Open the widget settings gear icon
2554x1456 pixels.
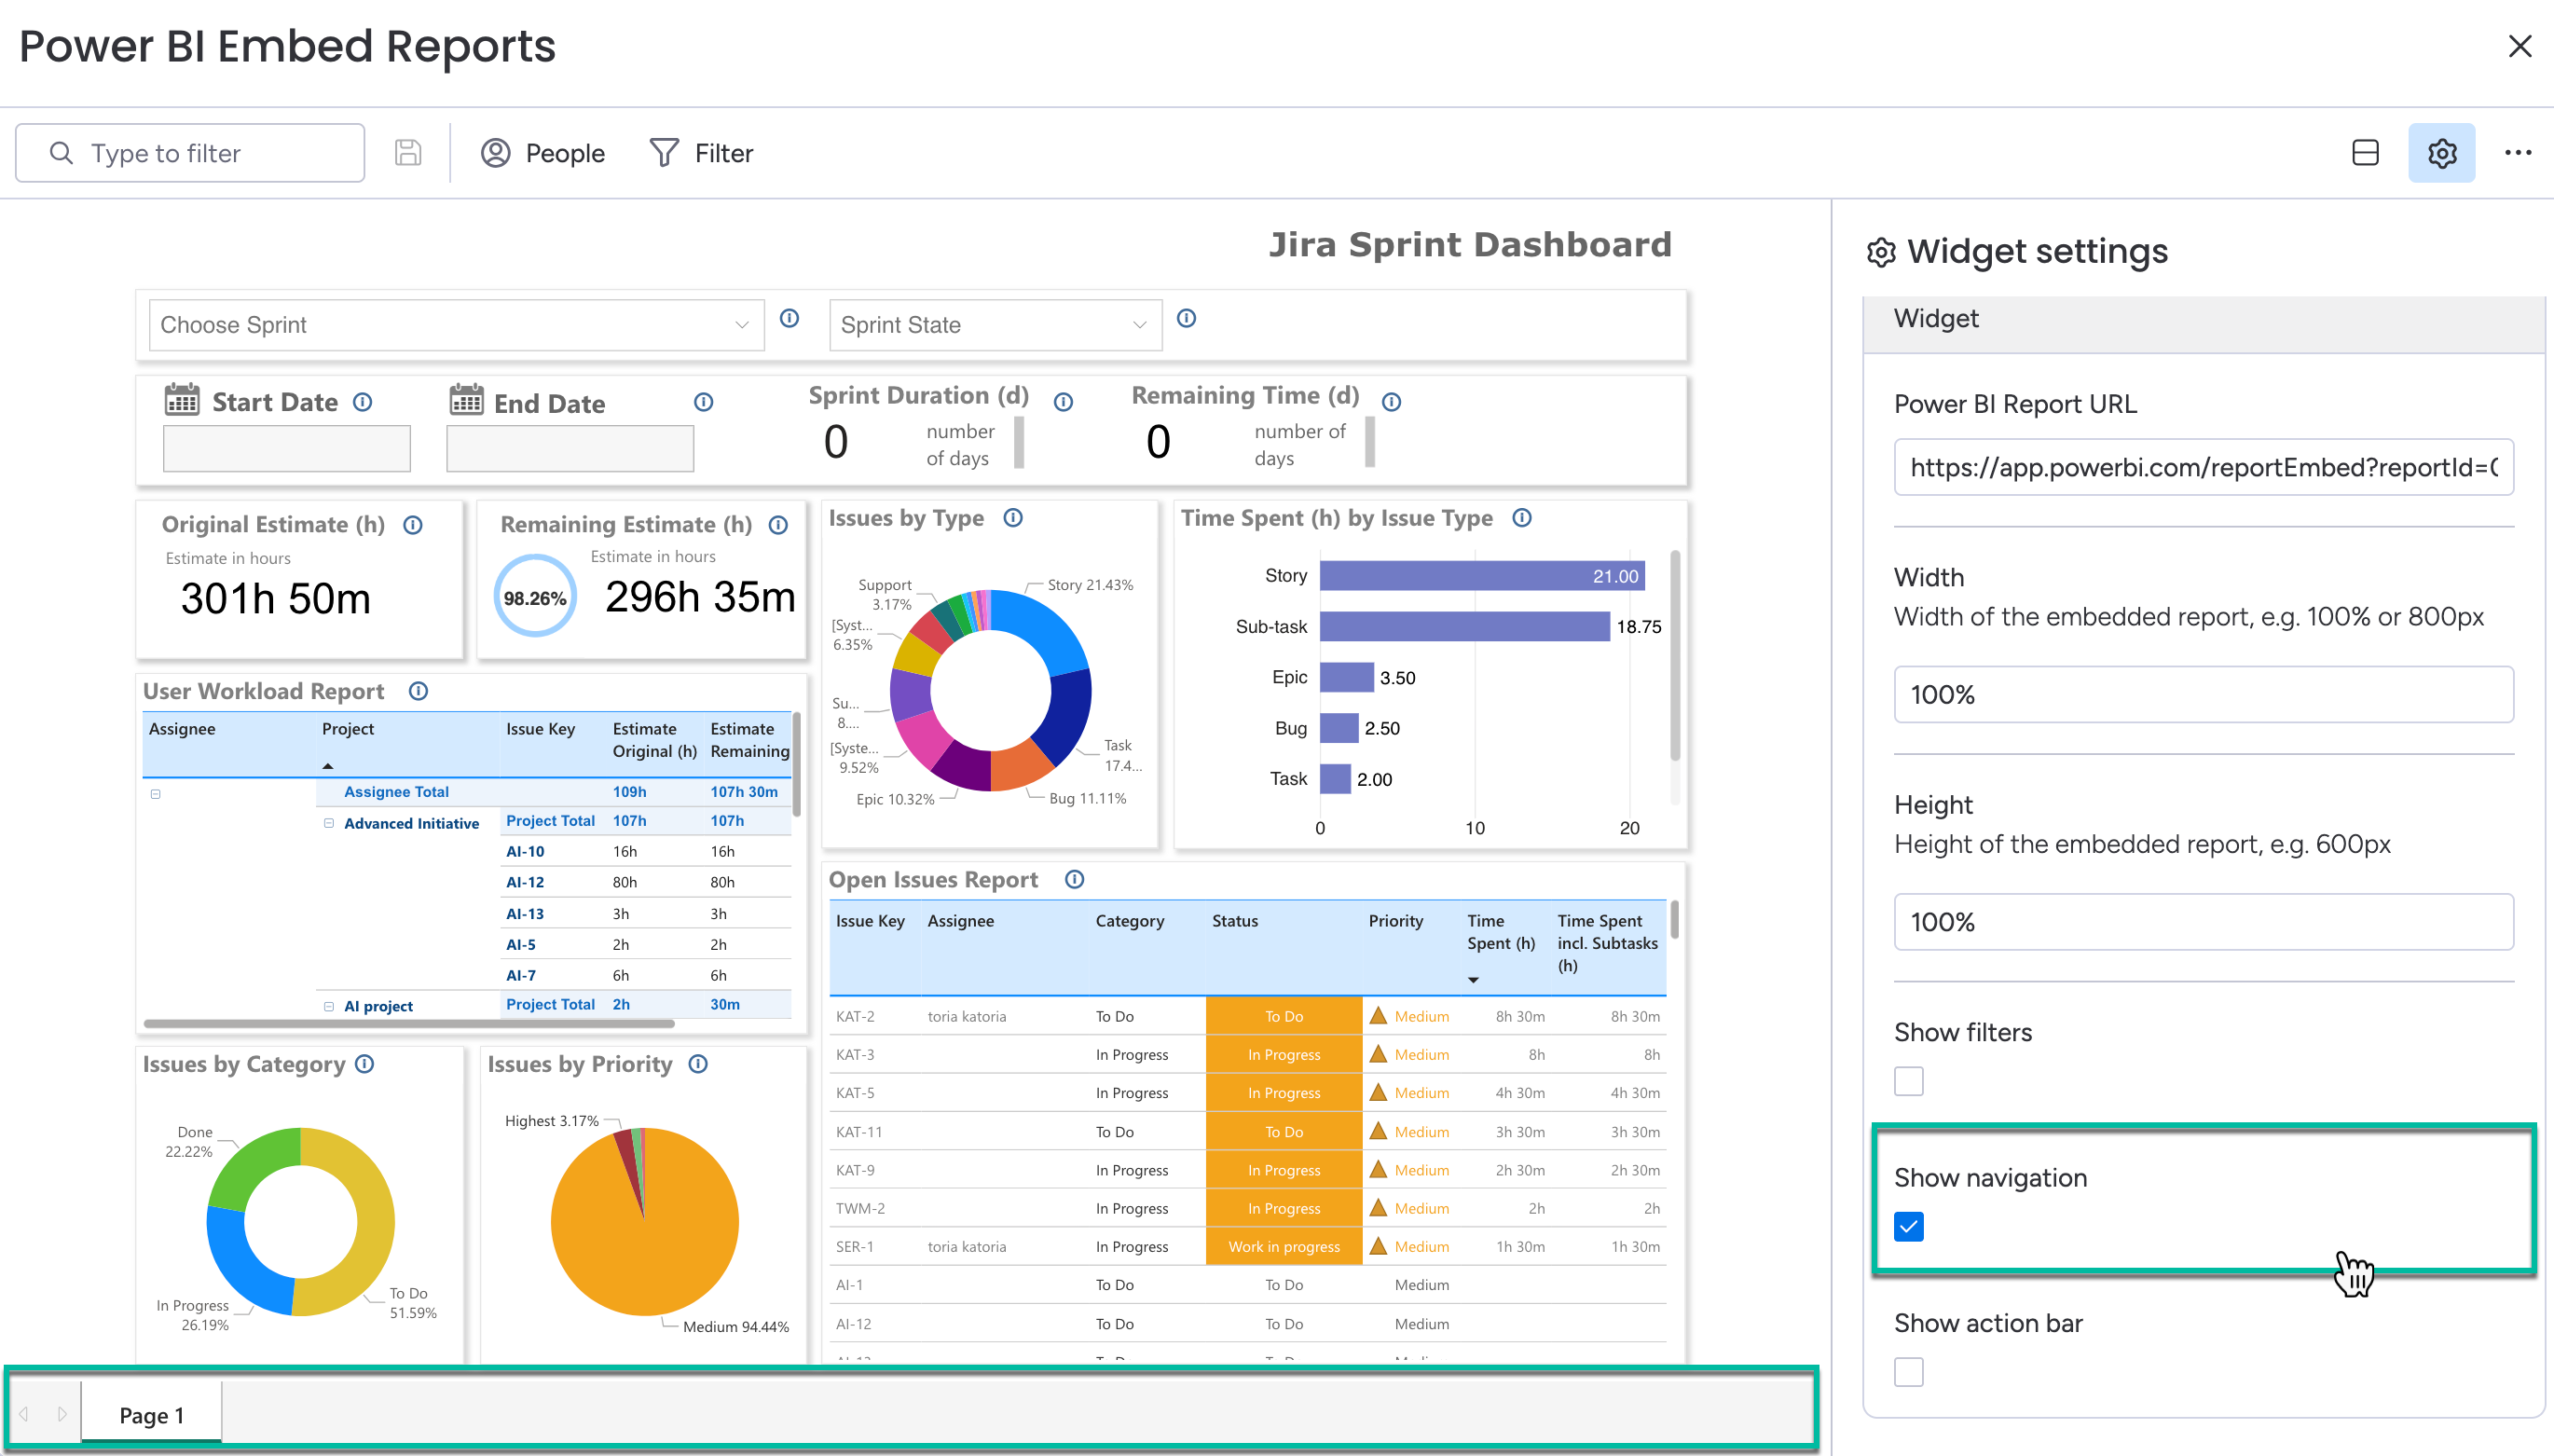[x=2441, y=153]
